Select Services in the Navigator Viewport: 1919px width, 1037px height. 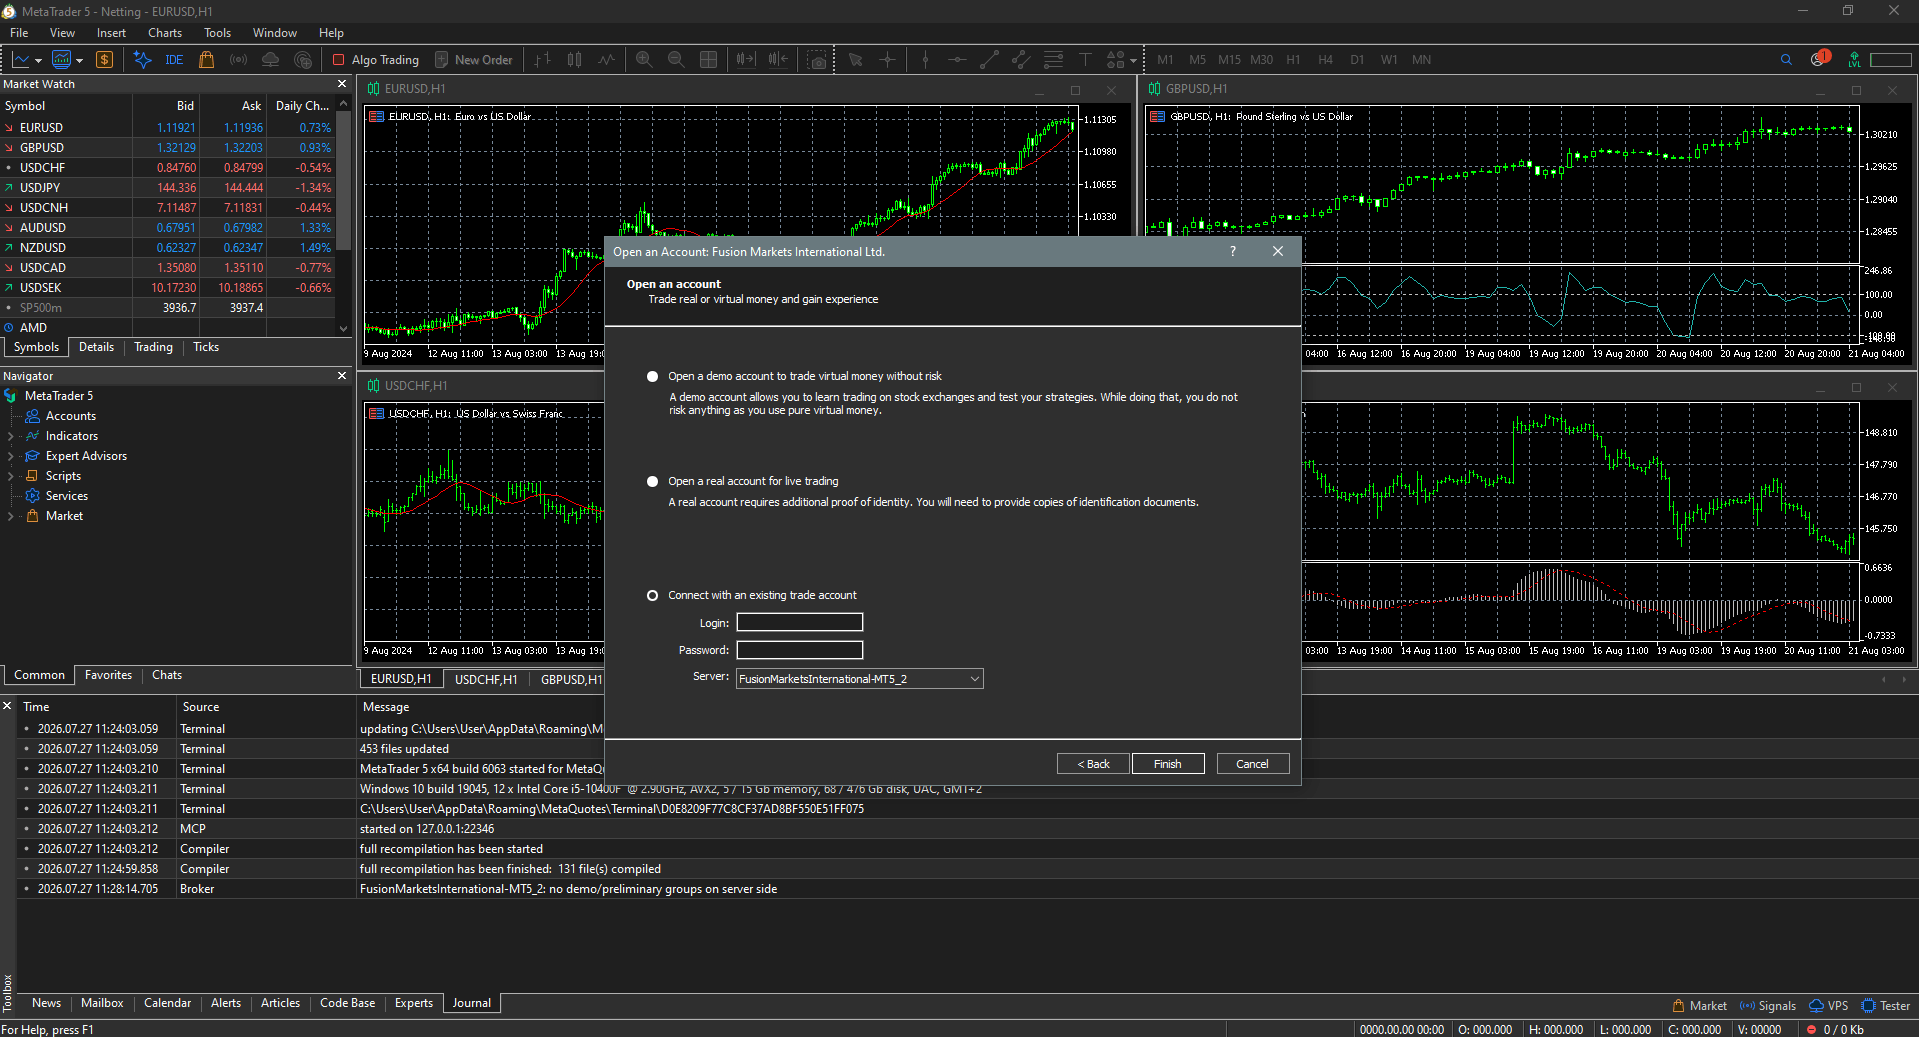(x=67, y=496)
